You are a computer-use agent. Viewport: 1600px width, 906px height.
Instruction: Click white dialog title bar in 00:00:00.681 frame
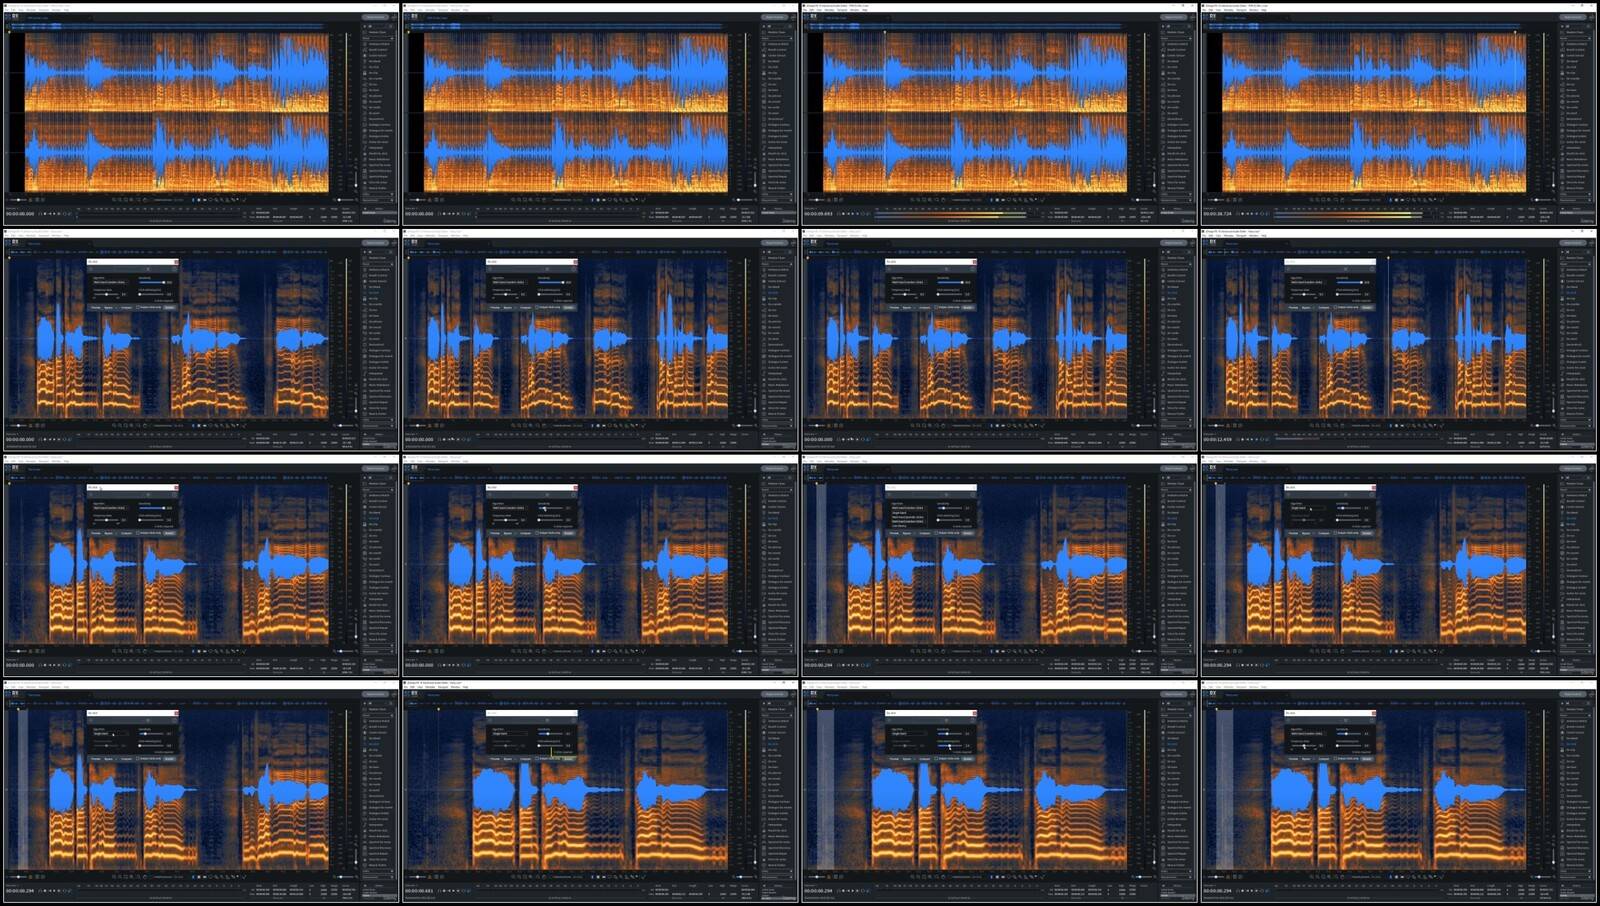pos(531,713)
